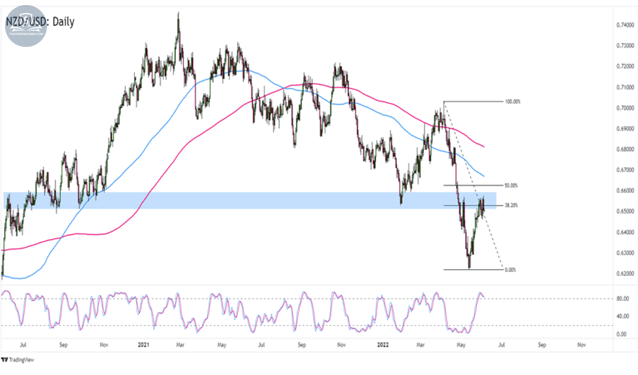Select the 0.71000 price level label
638x375 pixels.
[625, 87]
